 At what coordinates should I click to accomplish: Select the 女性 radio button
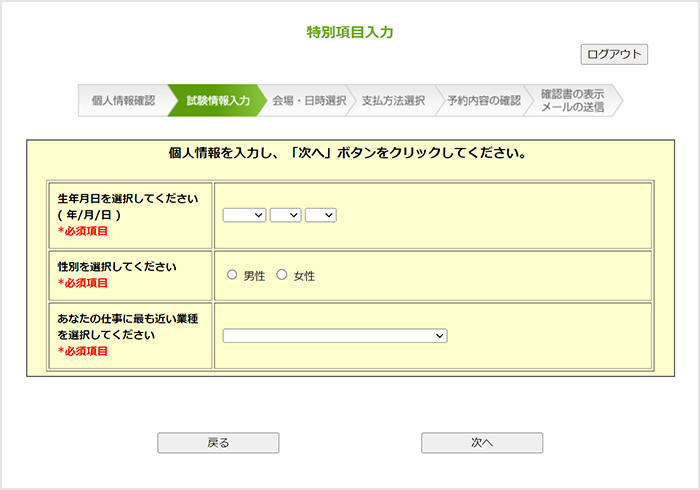281,275
